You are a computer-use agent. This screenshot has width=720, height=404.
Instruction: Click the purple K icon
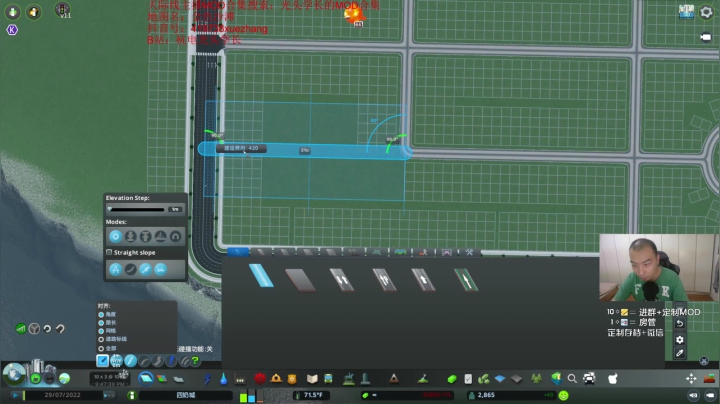pos(12,30)
